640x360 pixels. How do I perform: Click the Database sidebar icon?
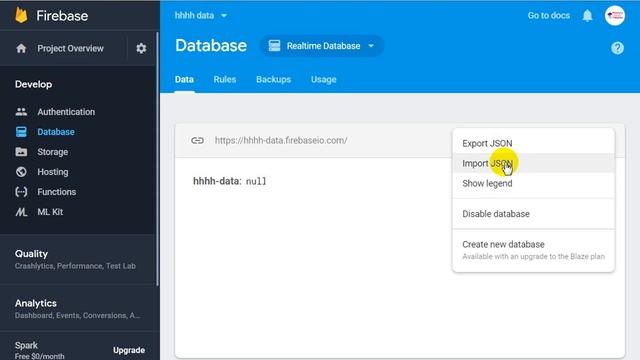pos(21,132)
